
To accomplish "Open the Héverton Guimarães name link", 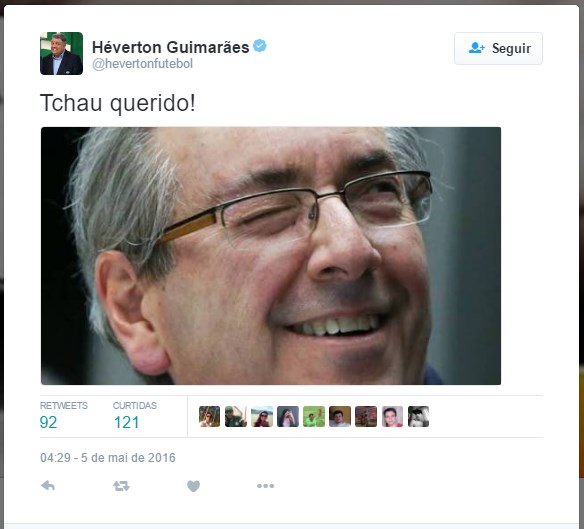I will (x=171, y=47).
